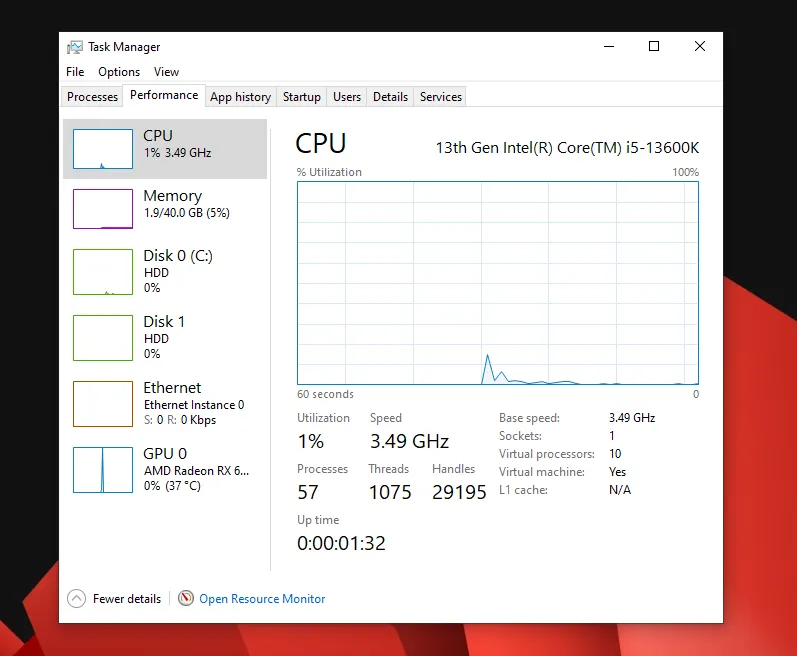The height and width of the screenshot is (656, 797).
Task: Click the Task Manager title bar icon
Action: 75,47
